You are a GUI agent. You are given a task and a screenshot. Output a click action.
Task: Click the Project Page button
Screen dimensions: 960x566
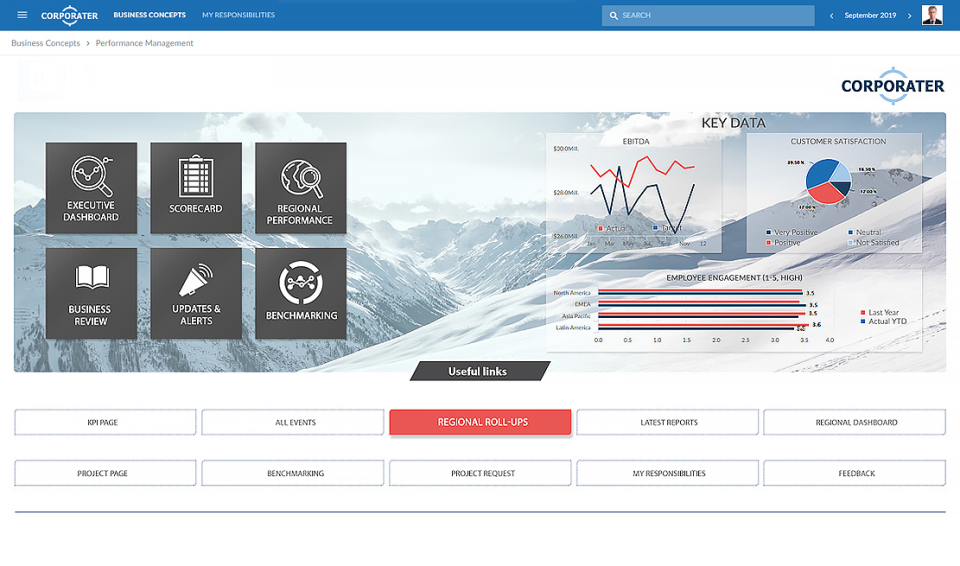pos(105,473)
